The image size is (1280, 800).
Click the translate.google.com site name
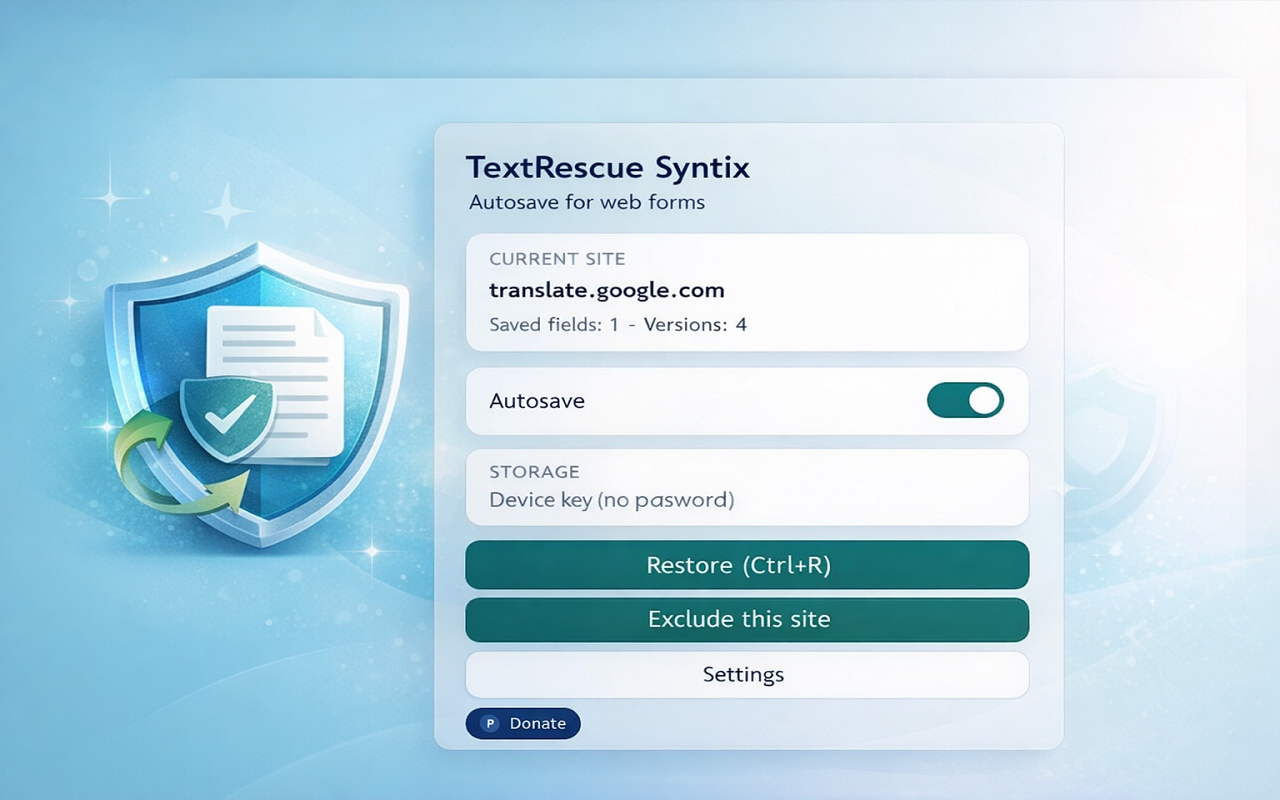[607, 291]
